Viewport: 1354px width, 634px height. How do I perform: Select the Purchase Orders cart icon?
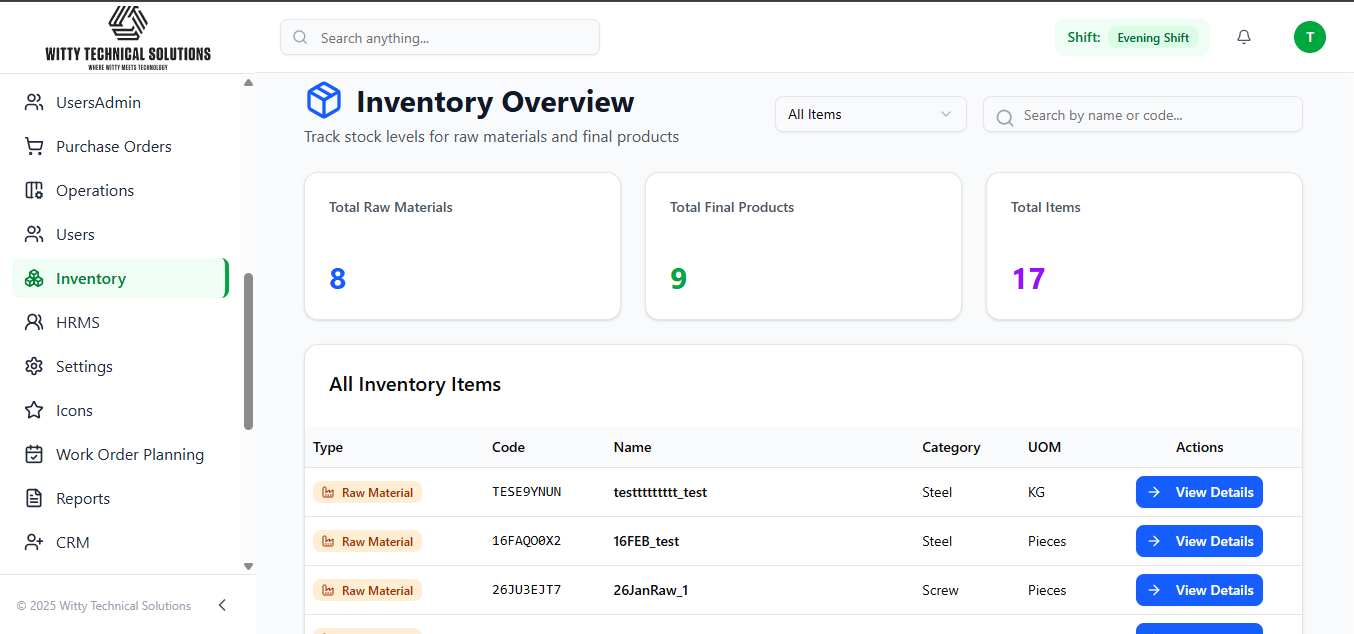pos(34,146)
